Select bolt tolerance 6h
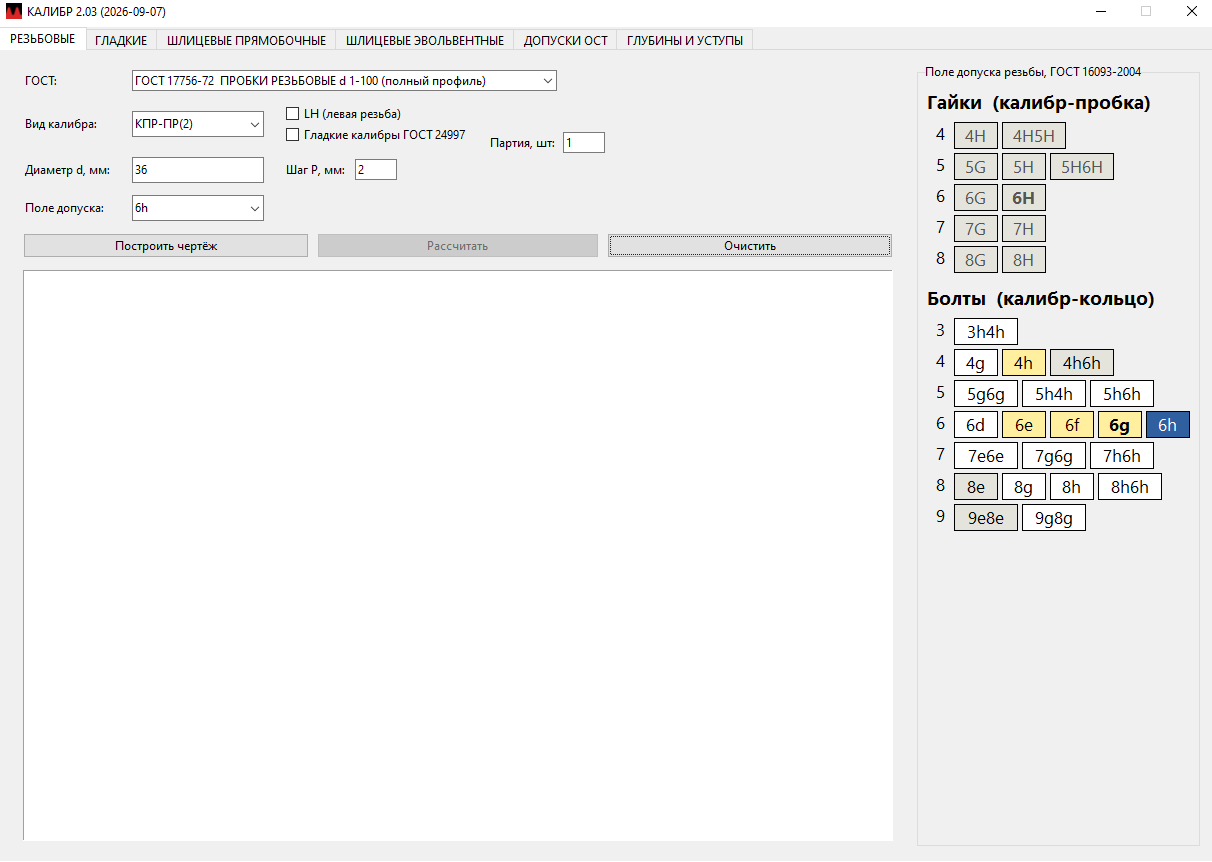The width and height of the screenshot is (1212, 862). click(x=1168, y=425)
